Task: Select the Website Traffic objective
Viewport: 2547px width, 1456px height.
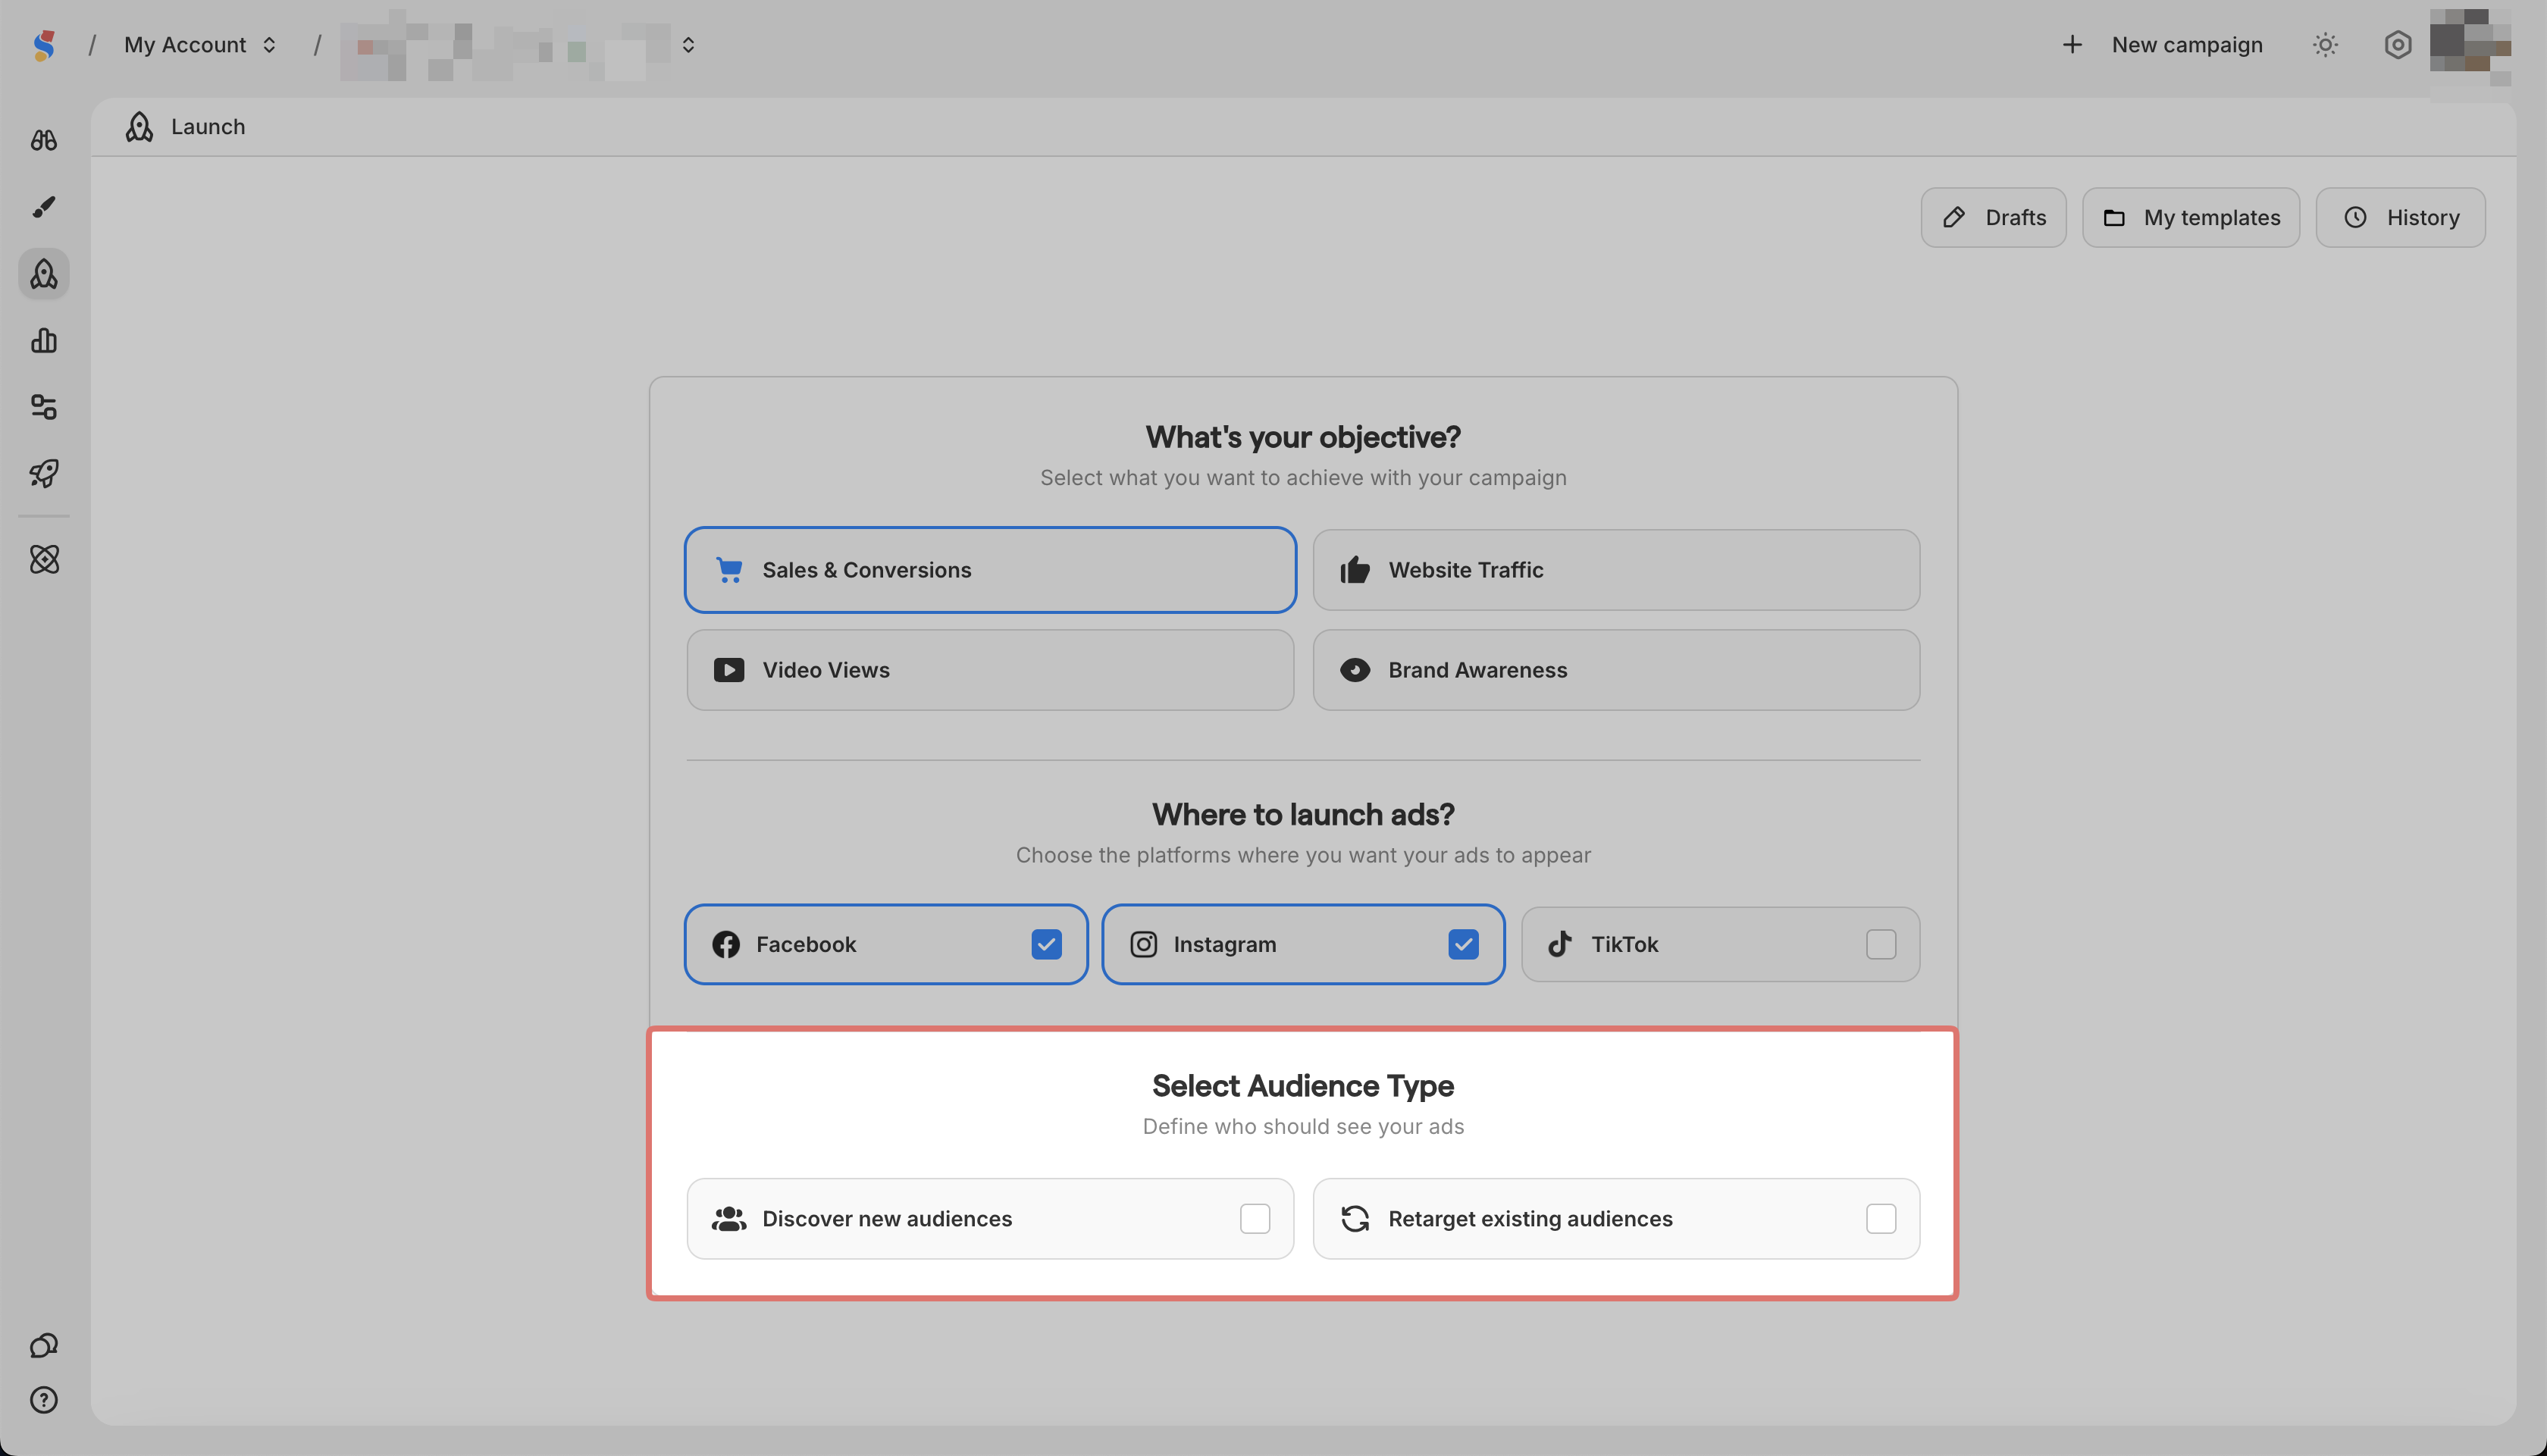Action: [x=1615, y=570]
